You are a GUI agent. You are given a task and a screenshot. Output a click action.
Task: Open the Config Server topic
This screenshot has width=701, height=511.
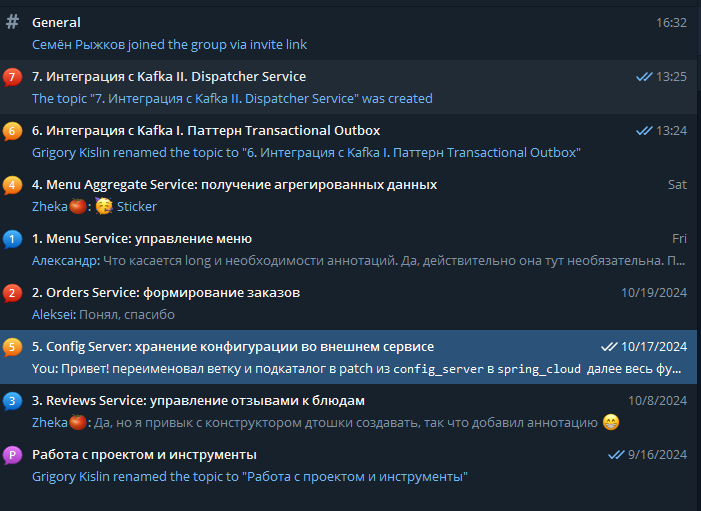tap(233, 347)
